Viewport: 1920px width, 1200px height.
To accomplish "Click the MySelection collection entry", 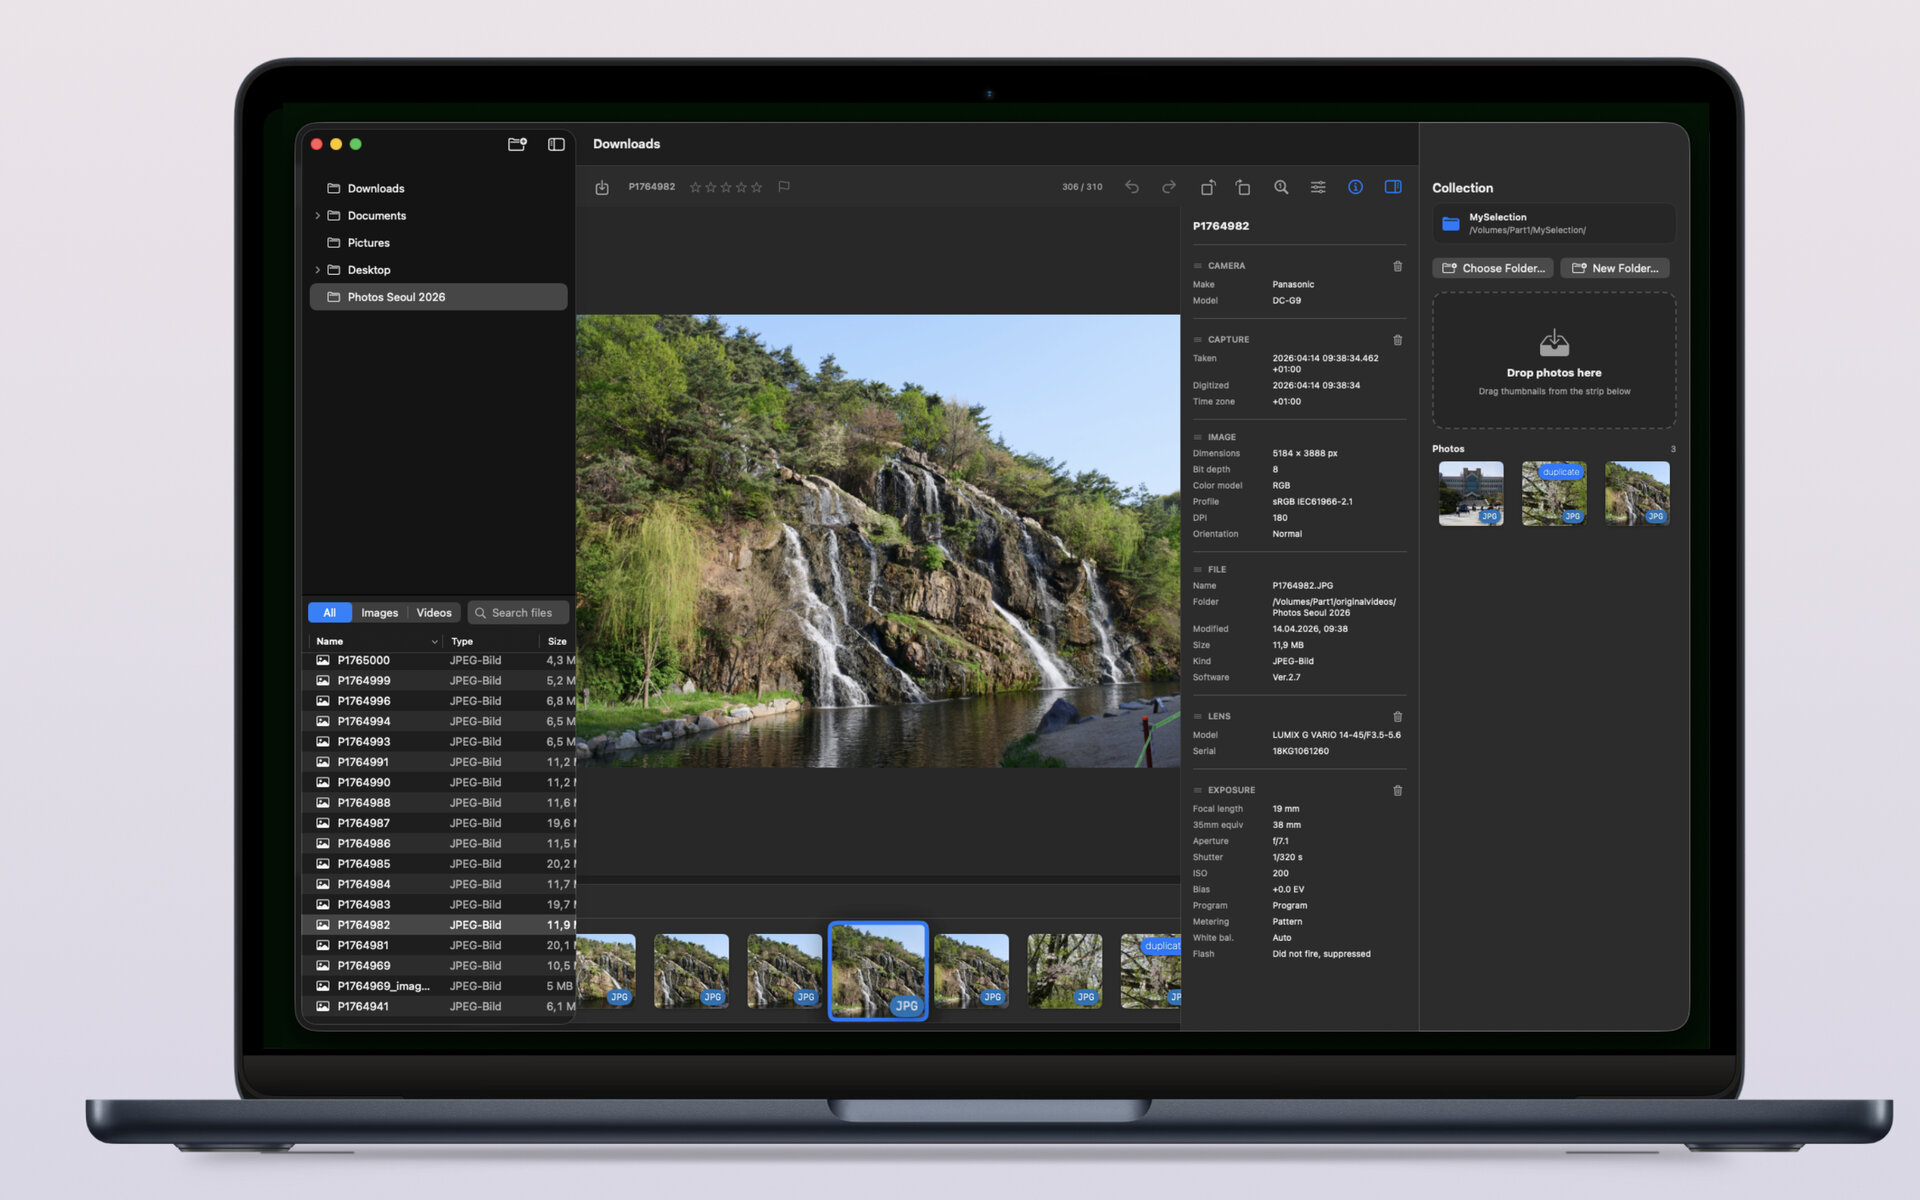I will pyautogui.click(x=1554, y=223).
